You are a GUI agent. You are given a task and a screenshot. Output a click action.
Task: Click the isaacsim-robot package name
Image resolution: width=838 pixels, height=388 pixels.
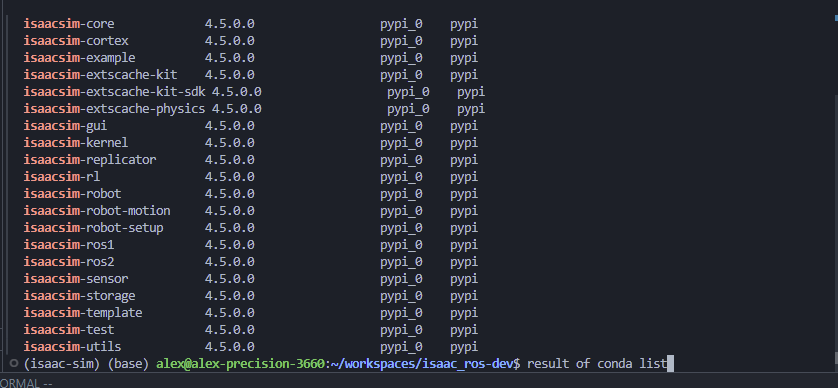(x=72, y=194)
